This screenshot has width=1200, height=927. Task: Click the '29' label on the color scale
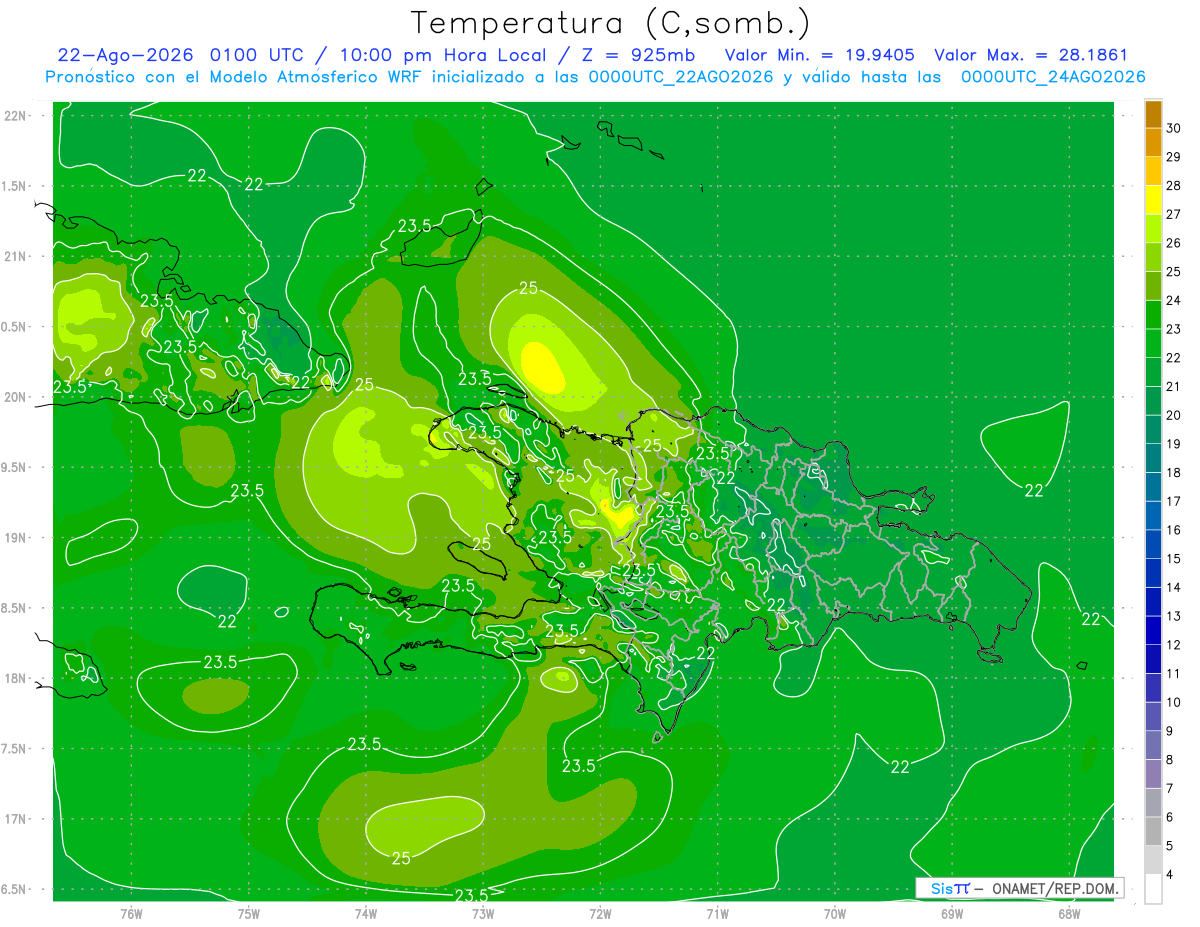[x=1174, y=157]
